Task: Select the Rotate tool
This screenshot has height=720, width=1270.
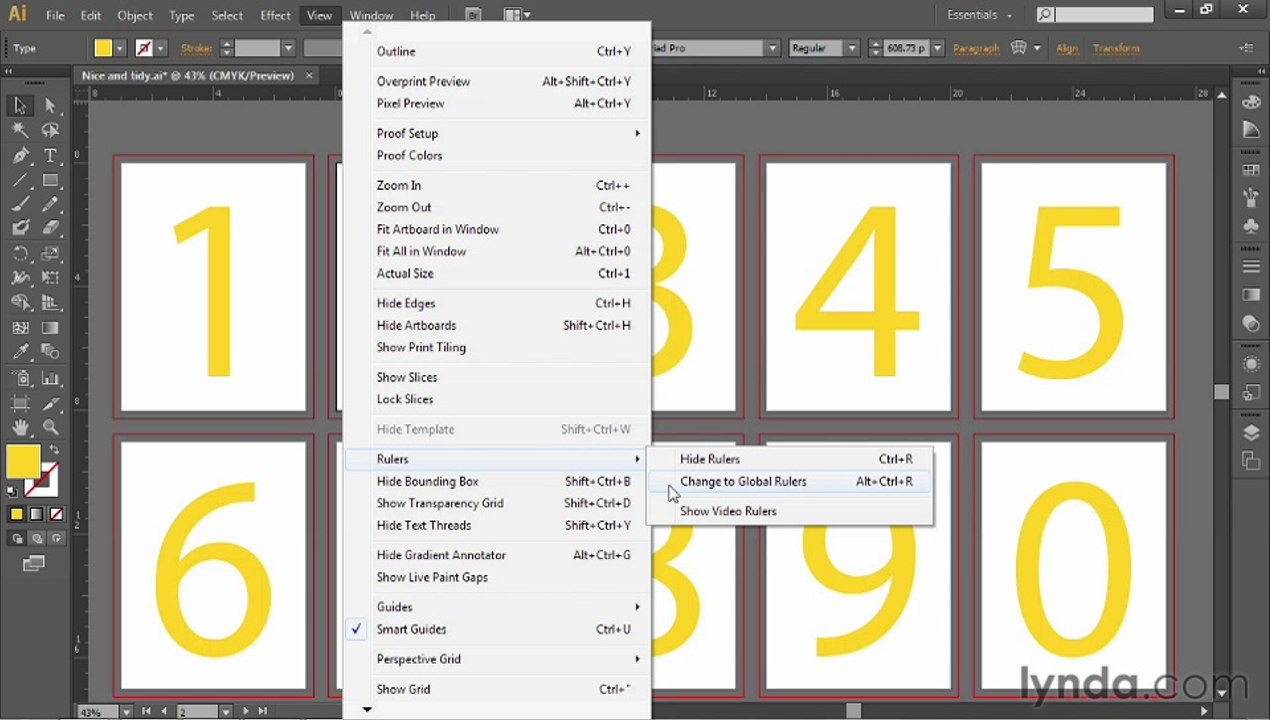Action: pos(20,254)
